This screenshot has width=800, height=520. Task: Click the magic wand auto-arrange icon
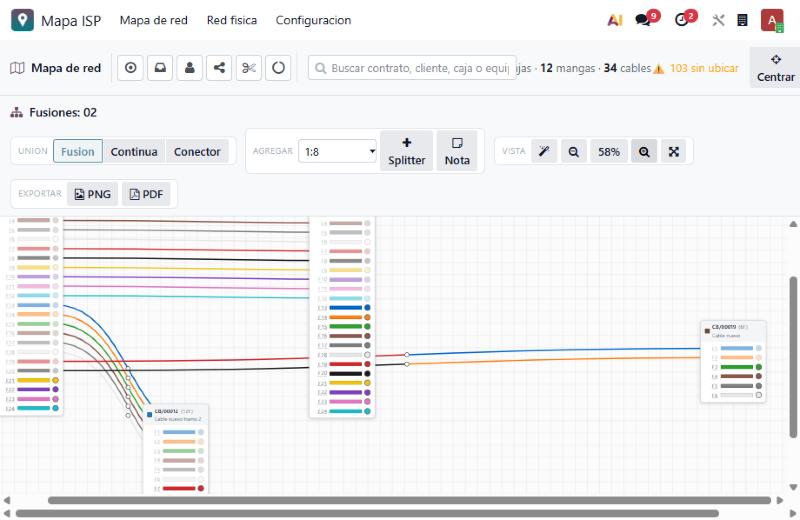click(x=544, y=152)
